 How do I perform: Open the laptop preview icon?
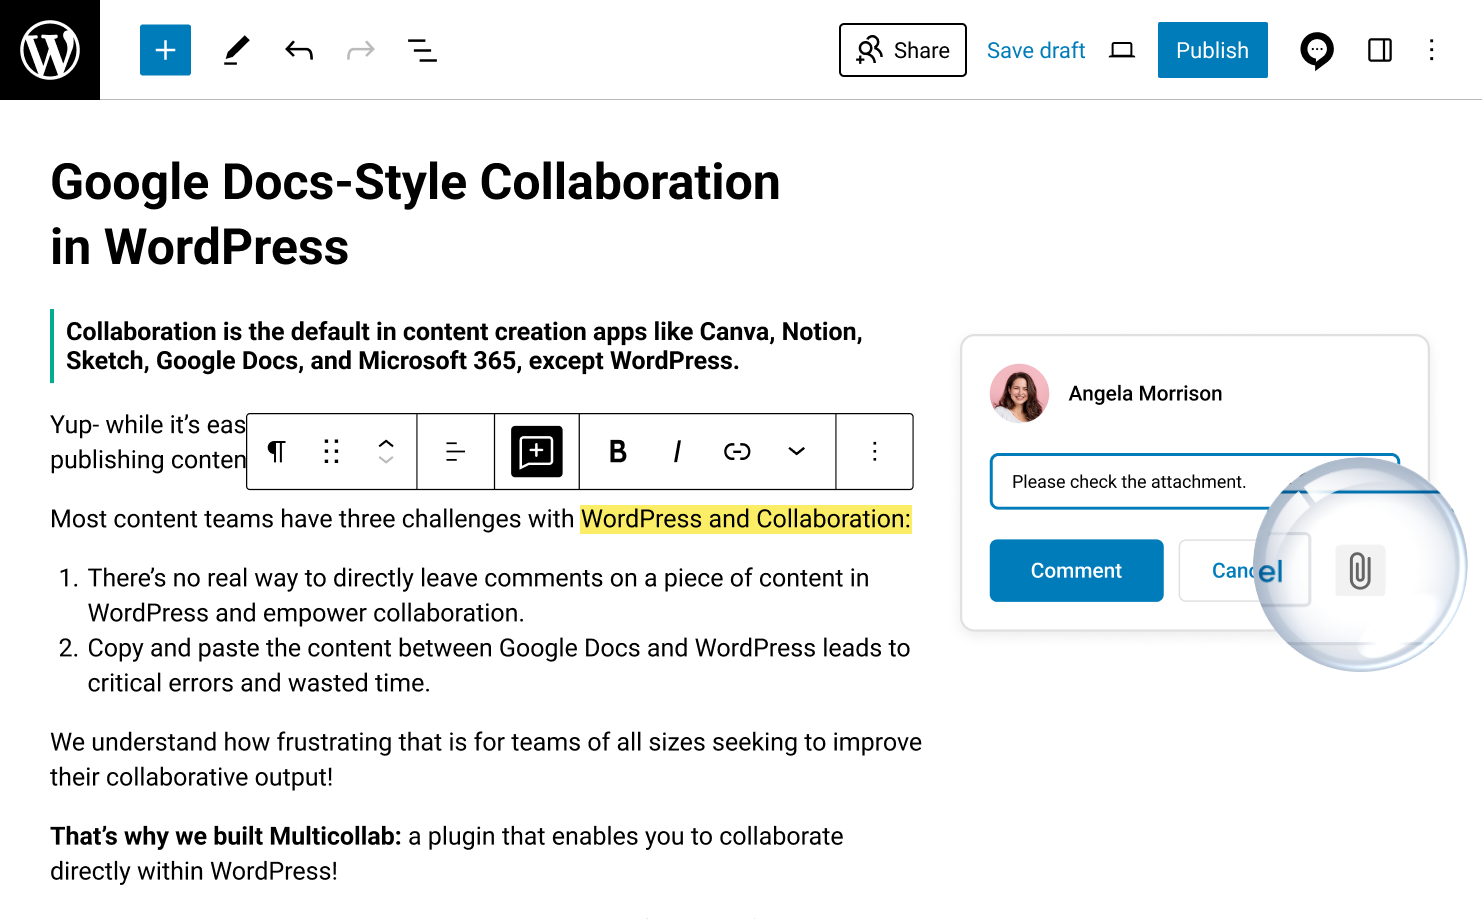click(1122, 50)
